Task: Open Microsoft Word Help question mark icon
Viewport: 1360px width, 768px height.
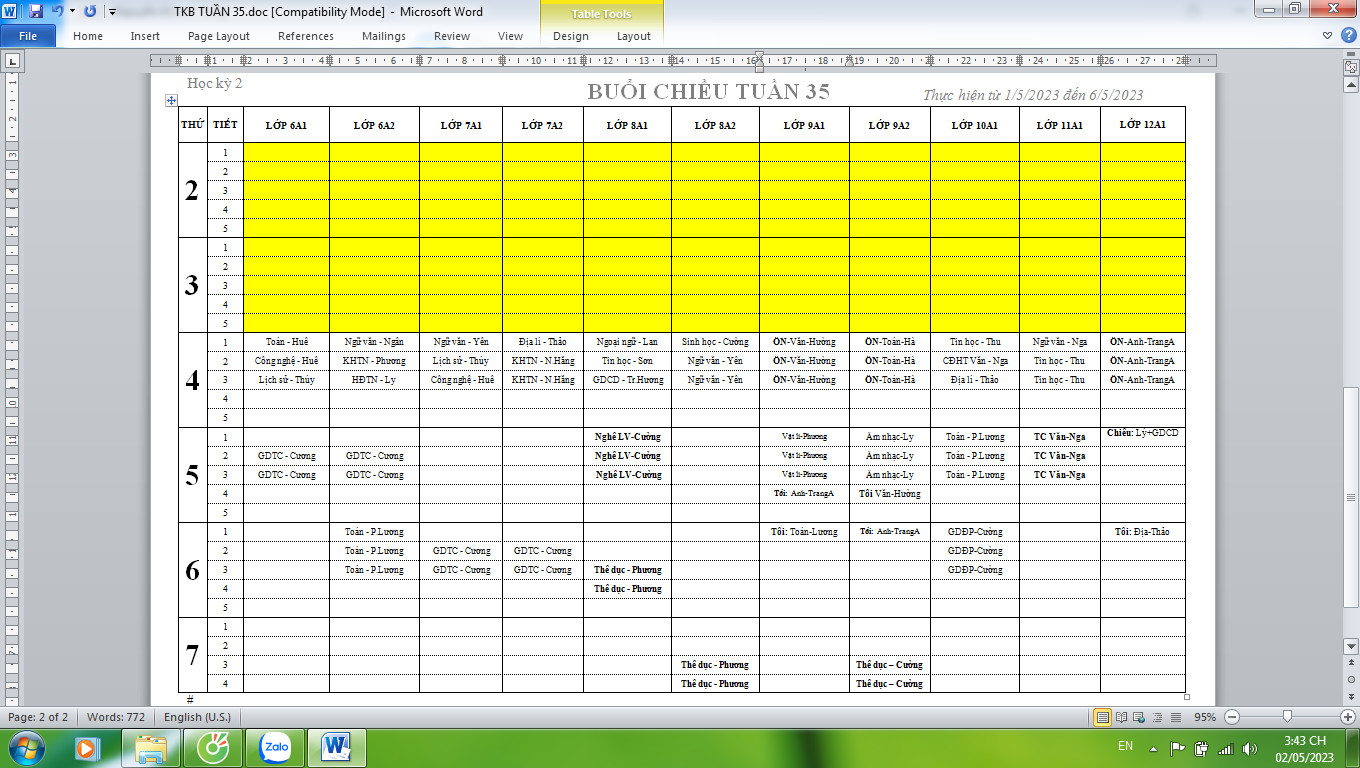Action: pyautogui.click(x=1346, y=36)
